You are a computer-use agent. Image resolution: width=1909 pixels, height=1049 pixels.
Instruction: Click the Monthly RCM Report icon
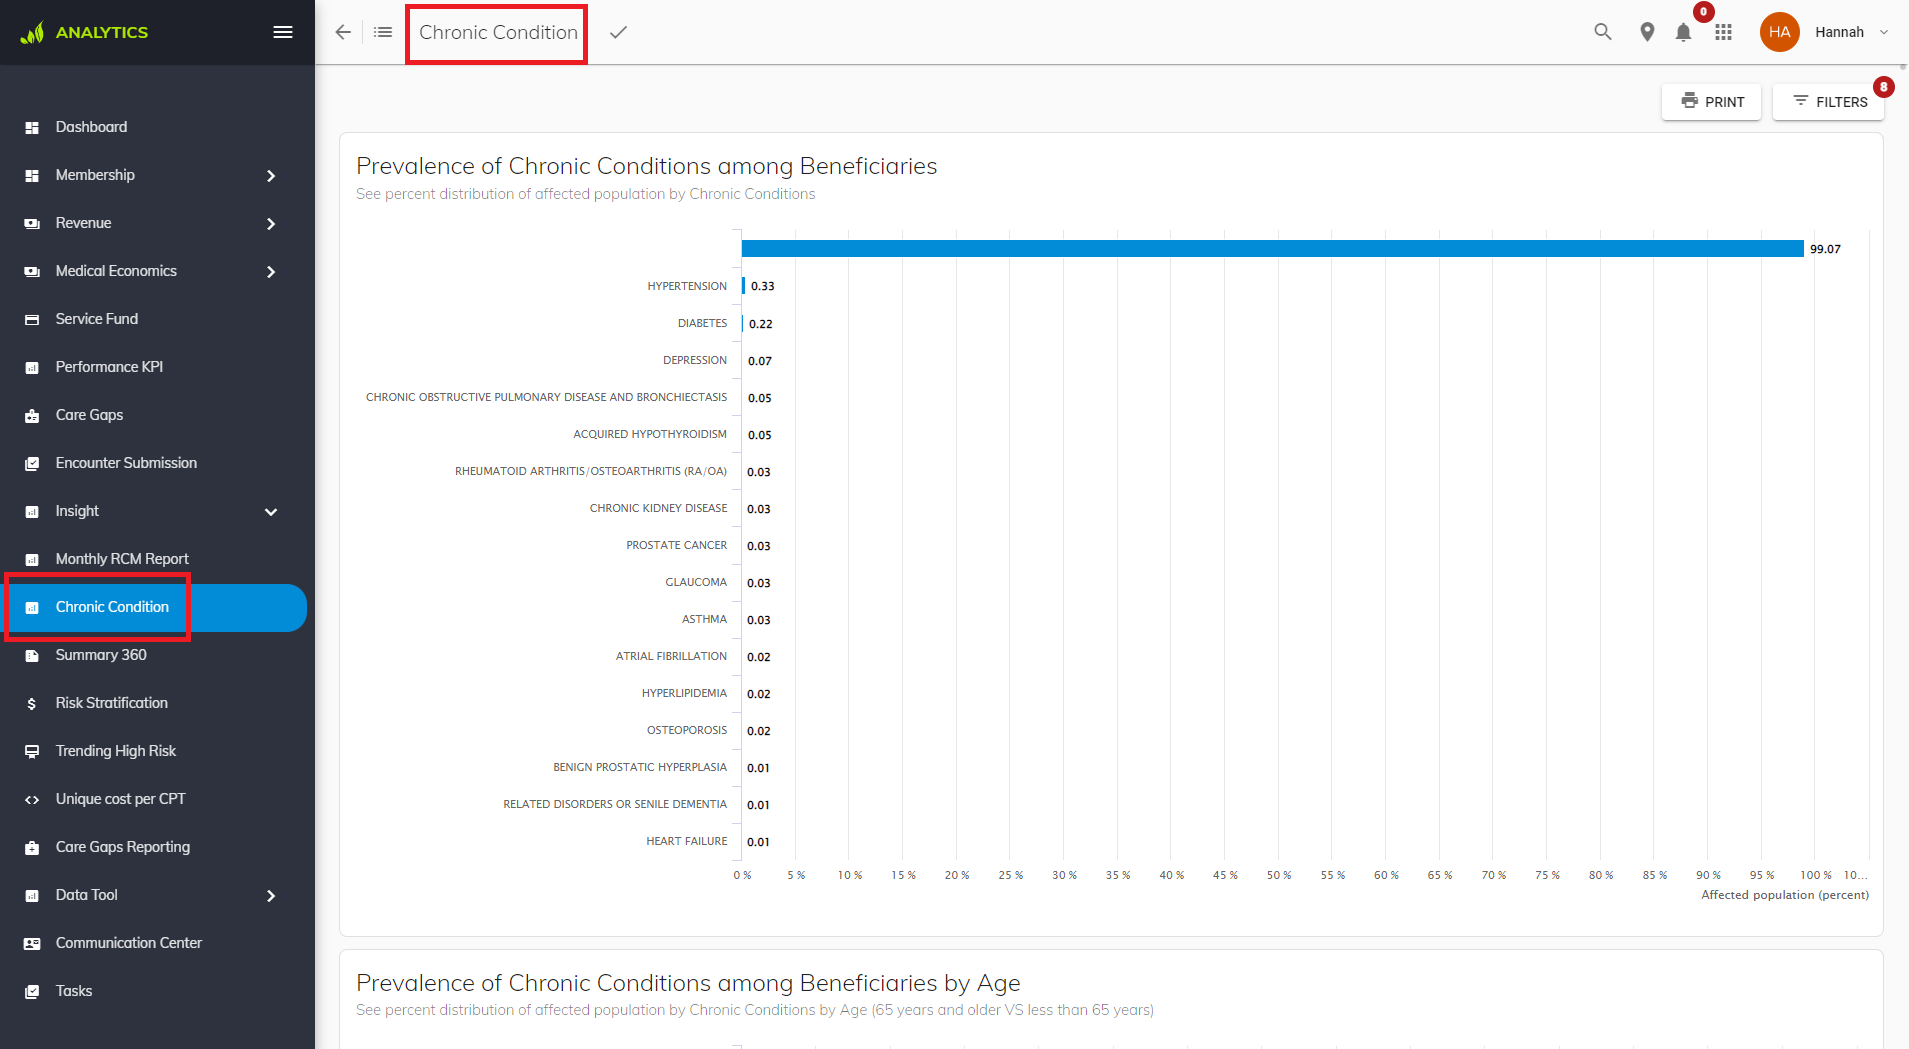[x=32, y=559]
